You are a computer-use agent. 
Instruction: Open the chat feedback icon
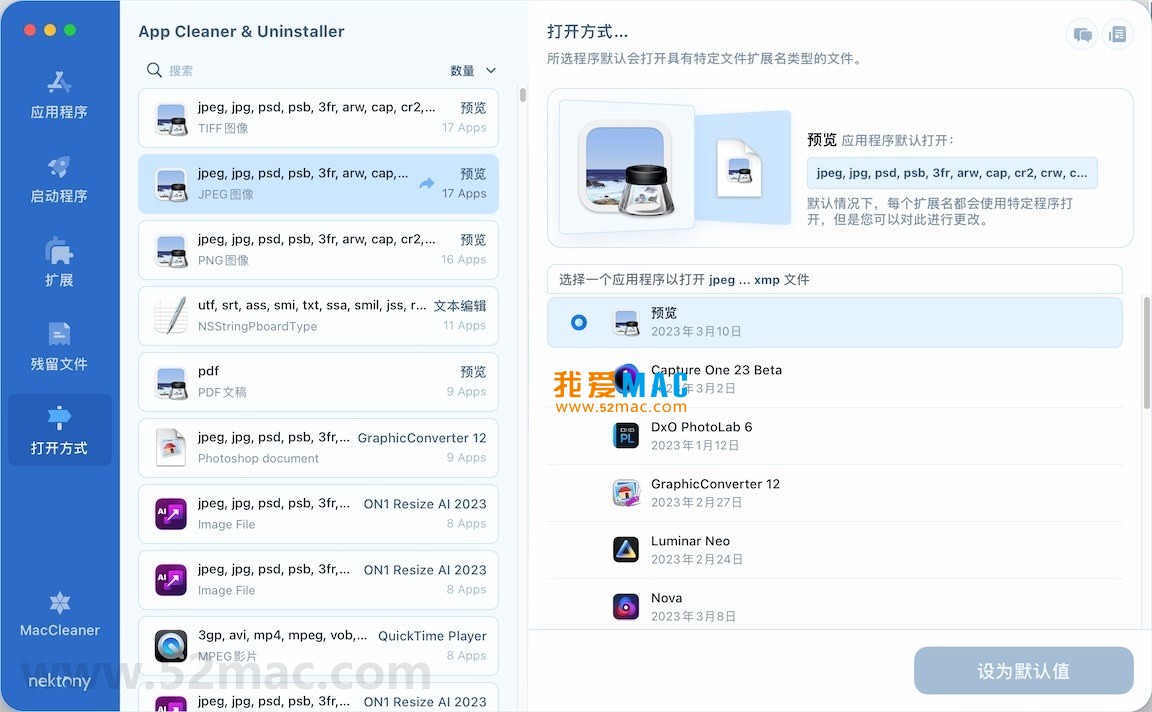click(1082, 35)
